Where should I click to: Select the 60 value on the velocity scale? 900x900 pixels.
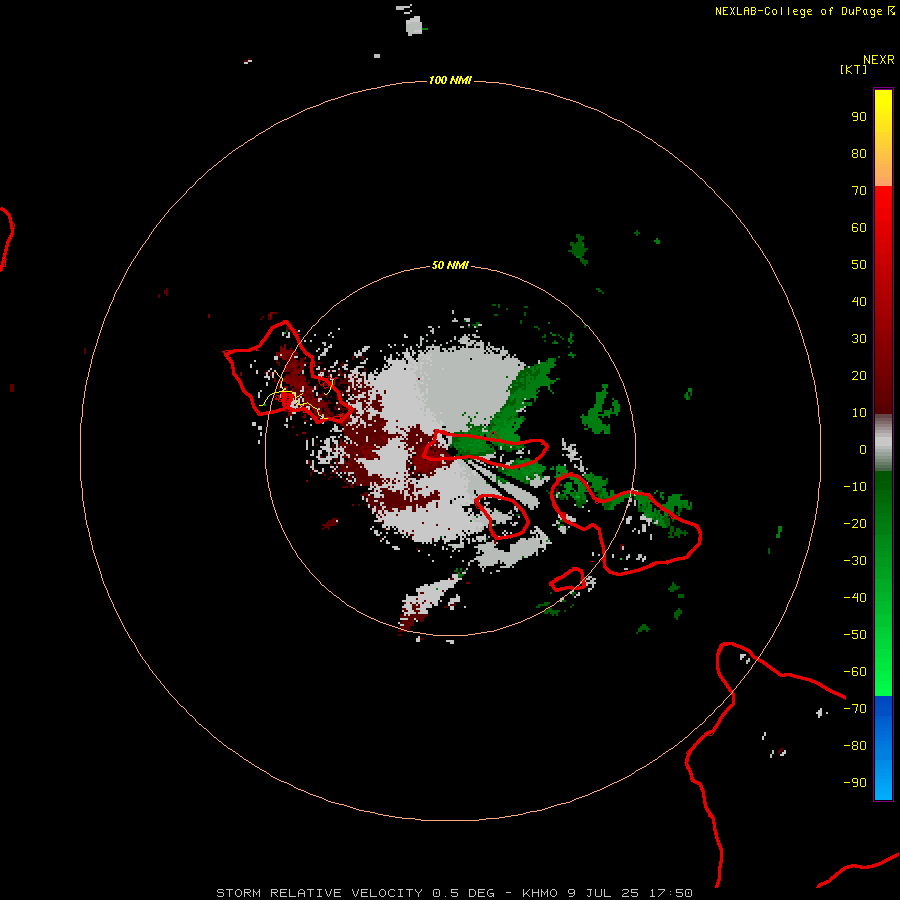pyautogui.click(x=859, y=227)
